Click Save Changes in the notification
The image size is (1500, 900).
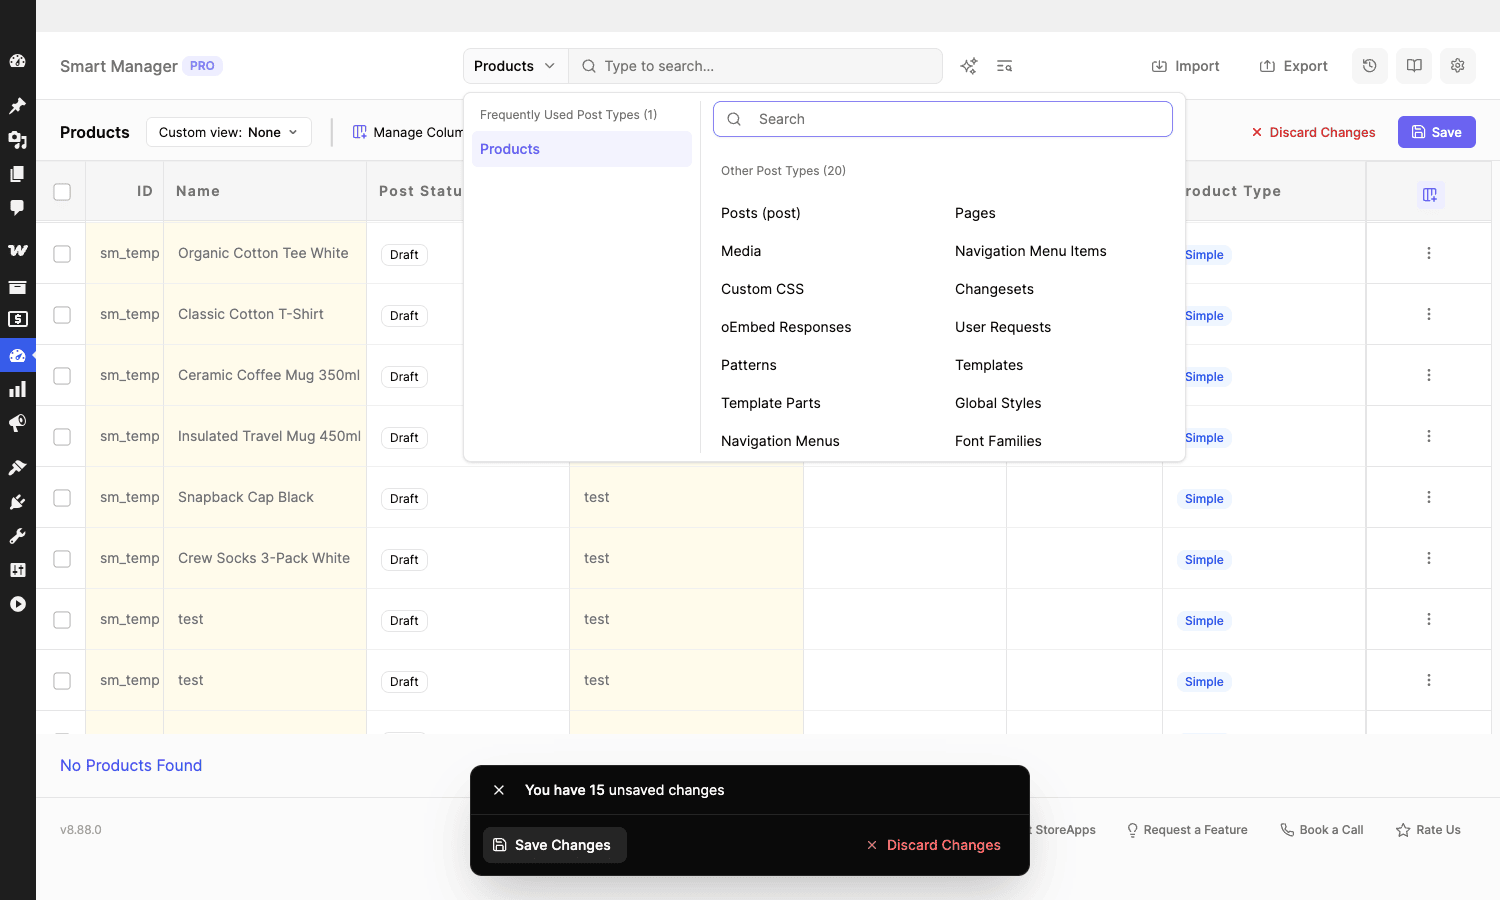[555, 845]
